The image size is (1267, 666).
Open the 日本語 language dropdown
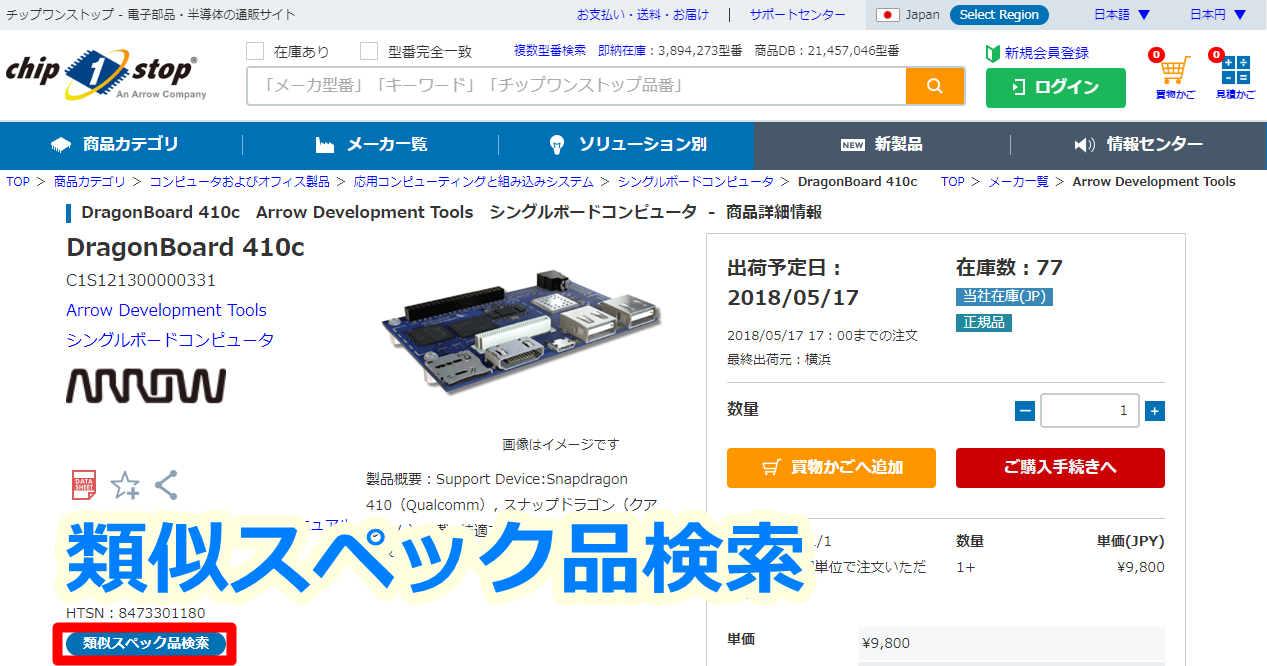point(1122,15)
